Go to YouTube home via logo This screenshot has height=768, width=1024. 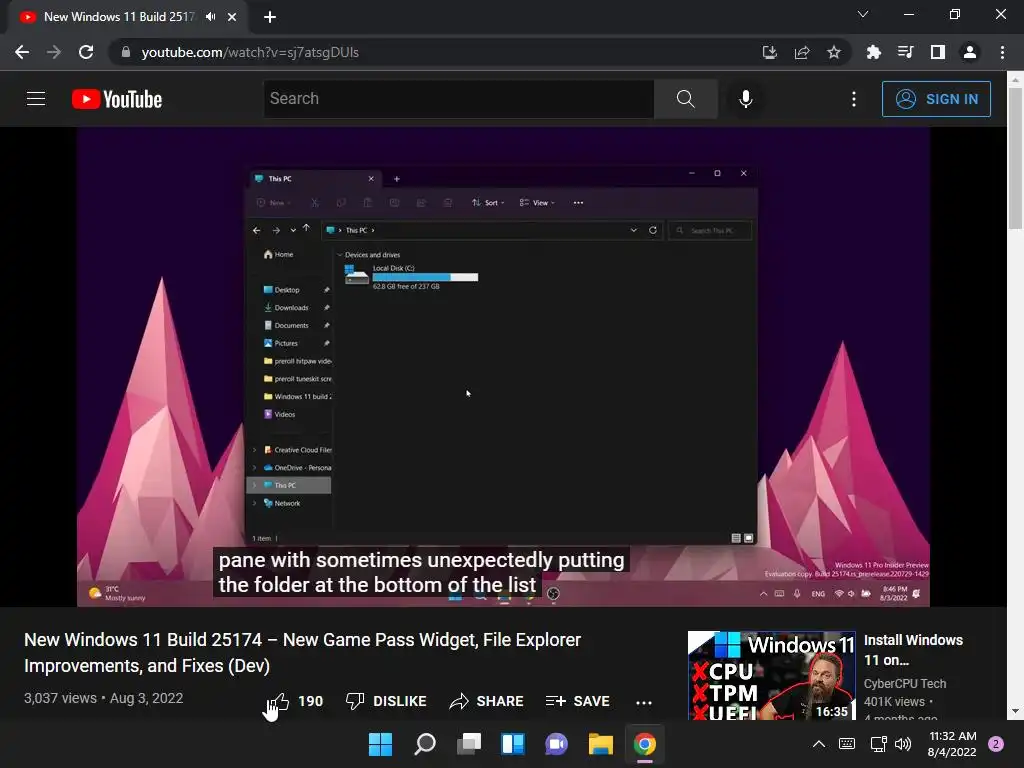tap(117, 99)
